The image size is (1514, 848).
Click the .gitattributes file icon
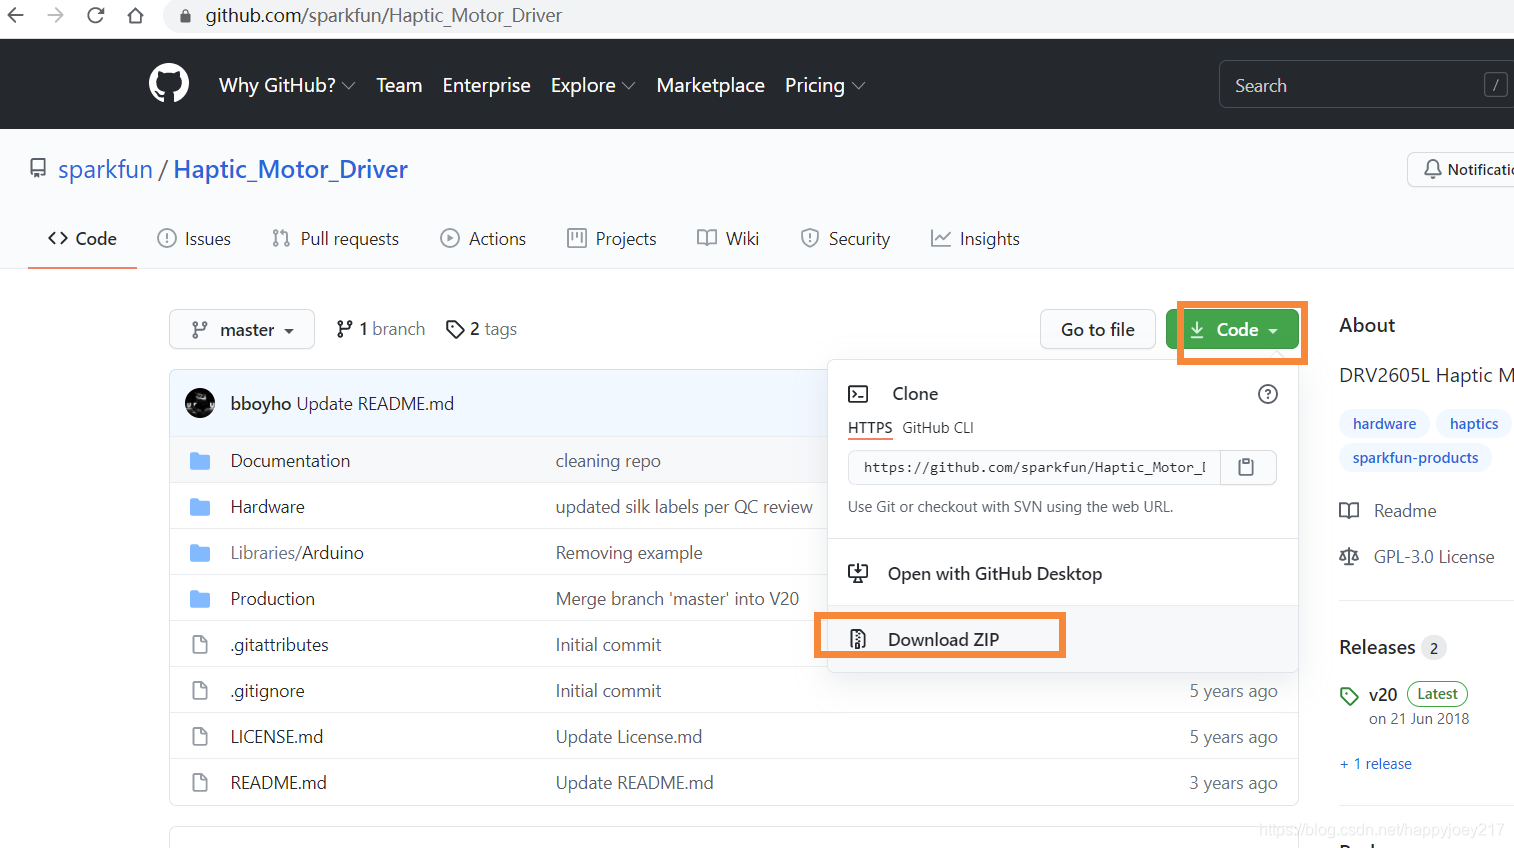click(200, 645)
